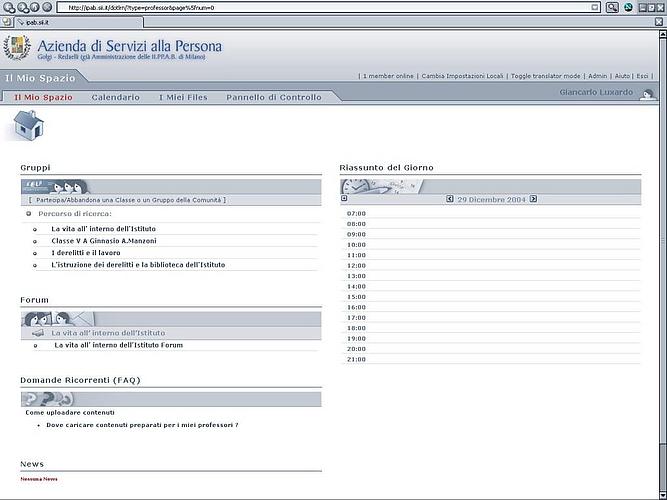This screenshot has width=667, height=500.
Task: Open the Calendario tab
Action: coord(115,97)
